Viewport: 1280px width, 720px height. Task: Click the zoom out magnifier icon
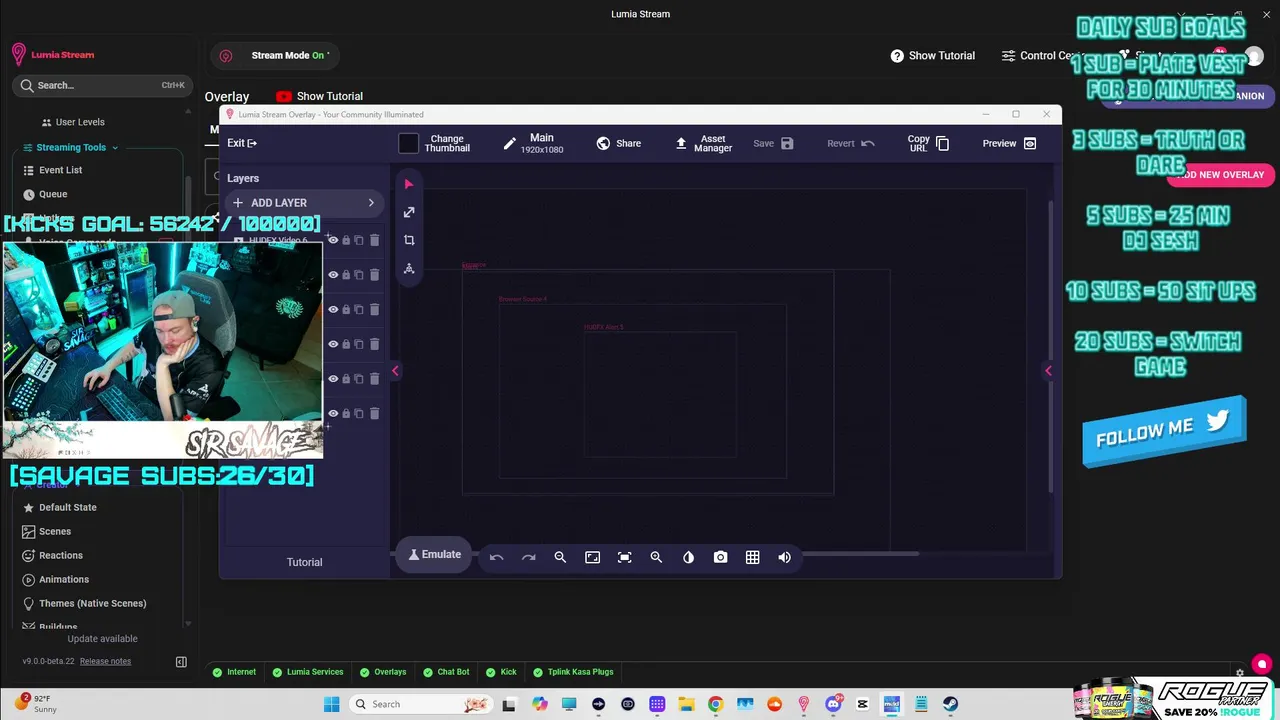tap(560, 557)
